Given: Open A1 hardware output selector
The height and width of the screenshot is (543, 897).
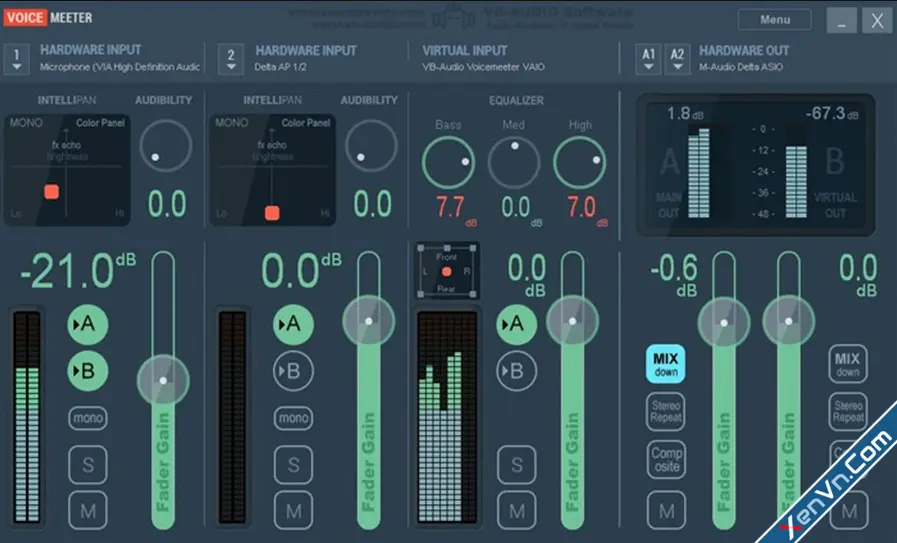Looking at the screenshot, I should click(648, 59).
